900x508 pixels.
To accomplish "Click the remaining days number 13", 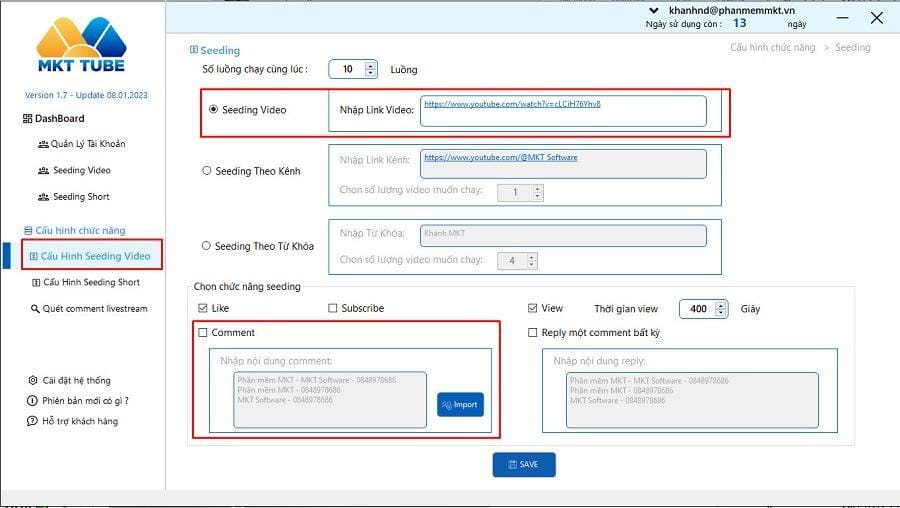I will (x=739, y=23).
